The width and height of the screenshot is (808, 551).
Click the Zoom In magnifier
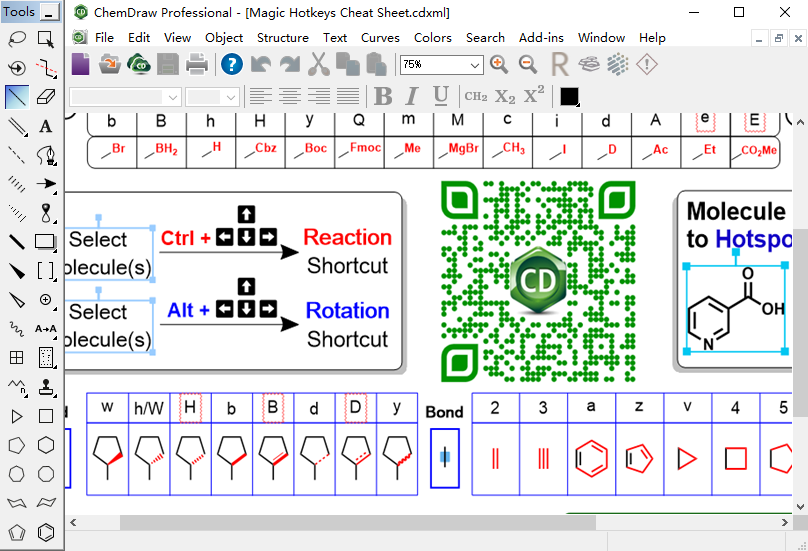[498, 64]
